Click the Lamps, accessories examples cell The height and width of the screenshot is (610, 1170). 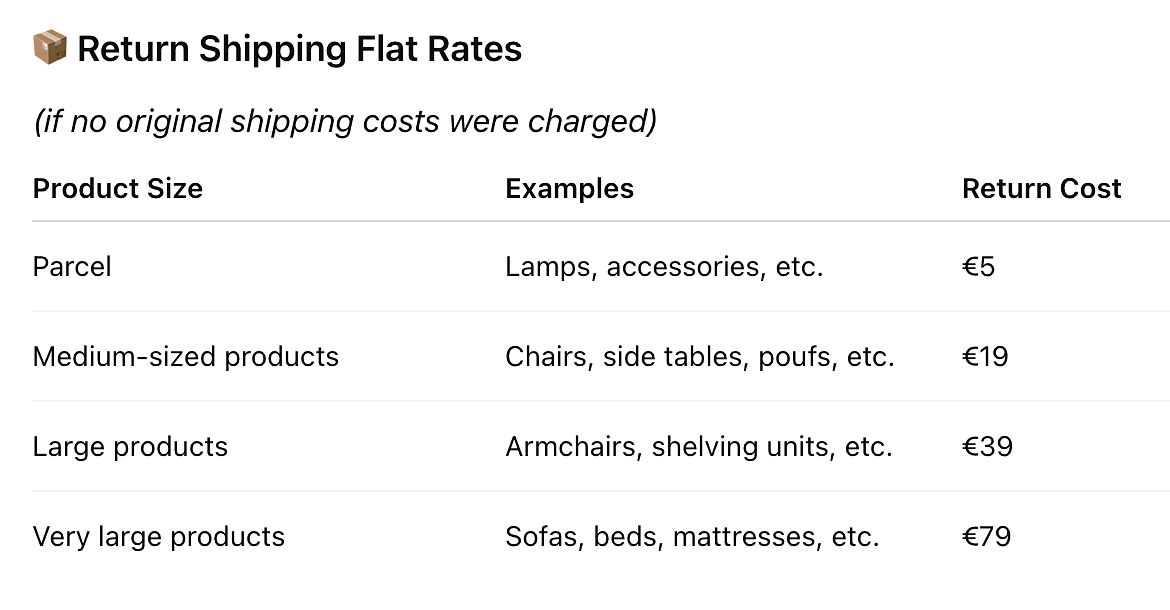[x=664, y=267]
